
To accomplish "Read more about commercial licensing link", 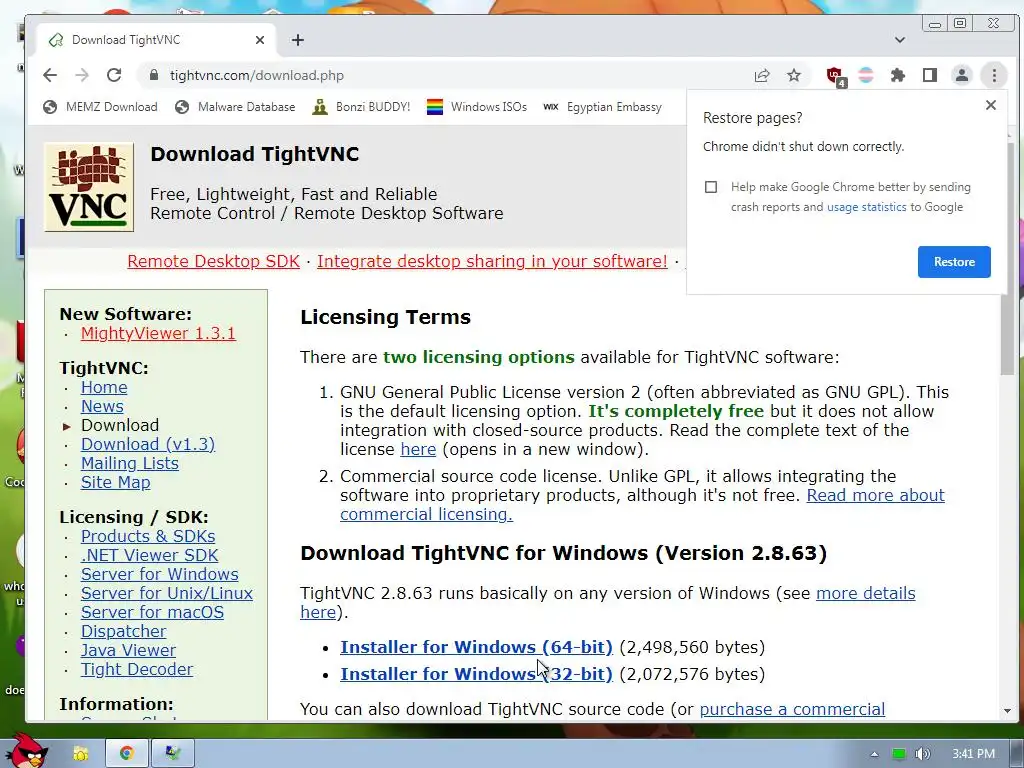I will 875,495.
